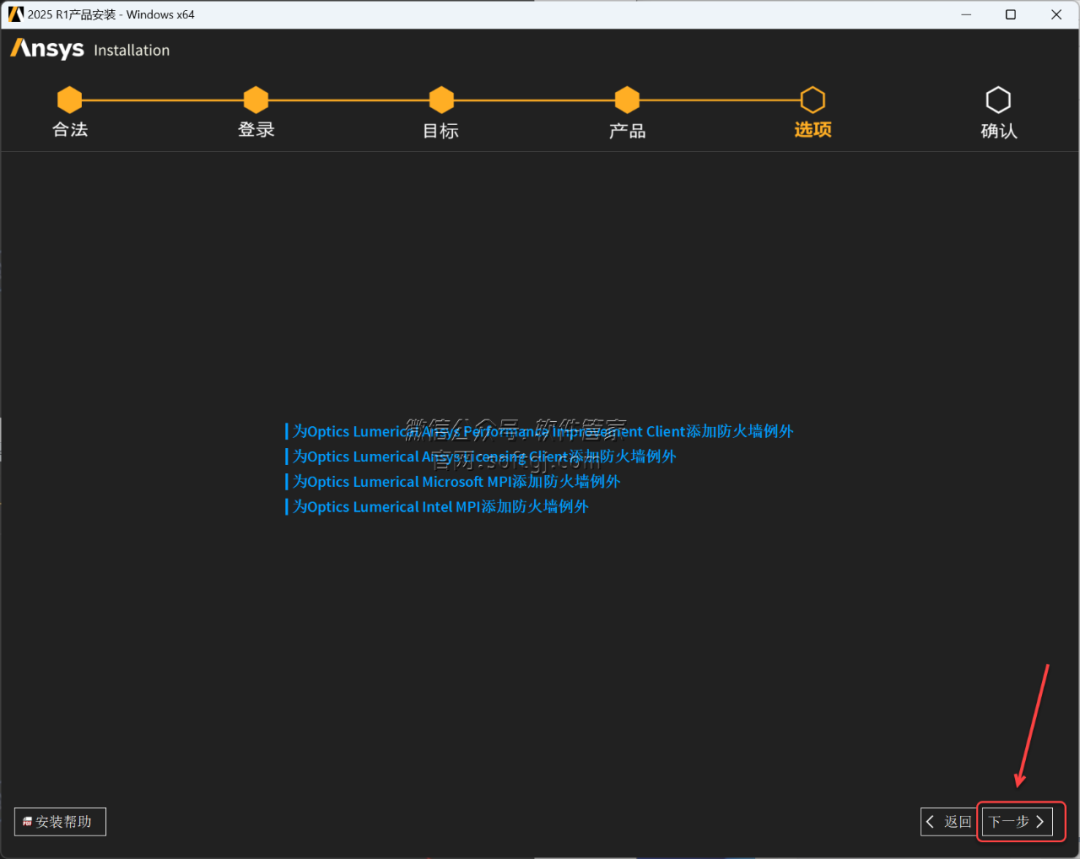This screenshot has width=1080, height=859.
Task: Click the hexagon icon above 合法
Action: pos(70,100)
